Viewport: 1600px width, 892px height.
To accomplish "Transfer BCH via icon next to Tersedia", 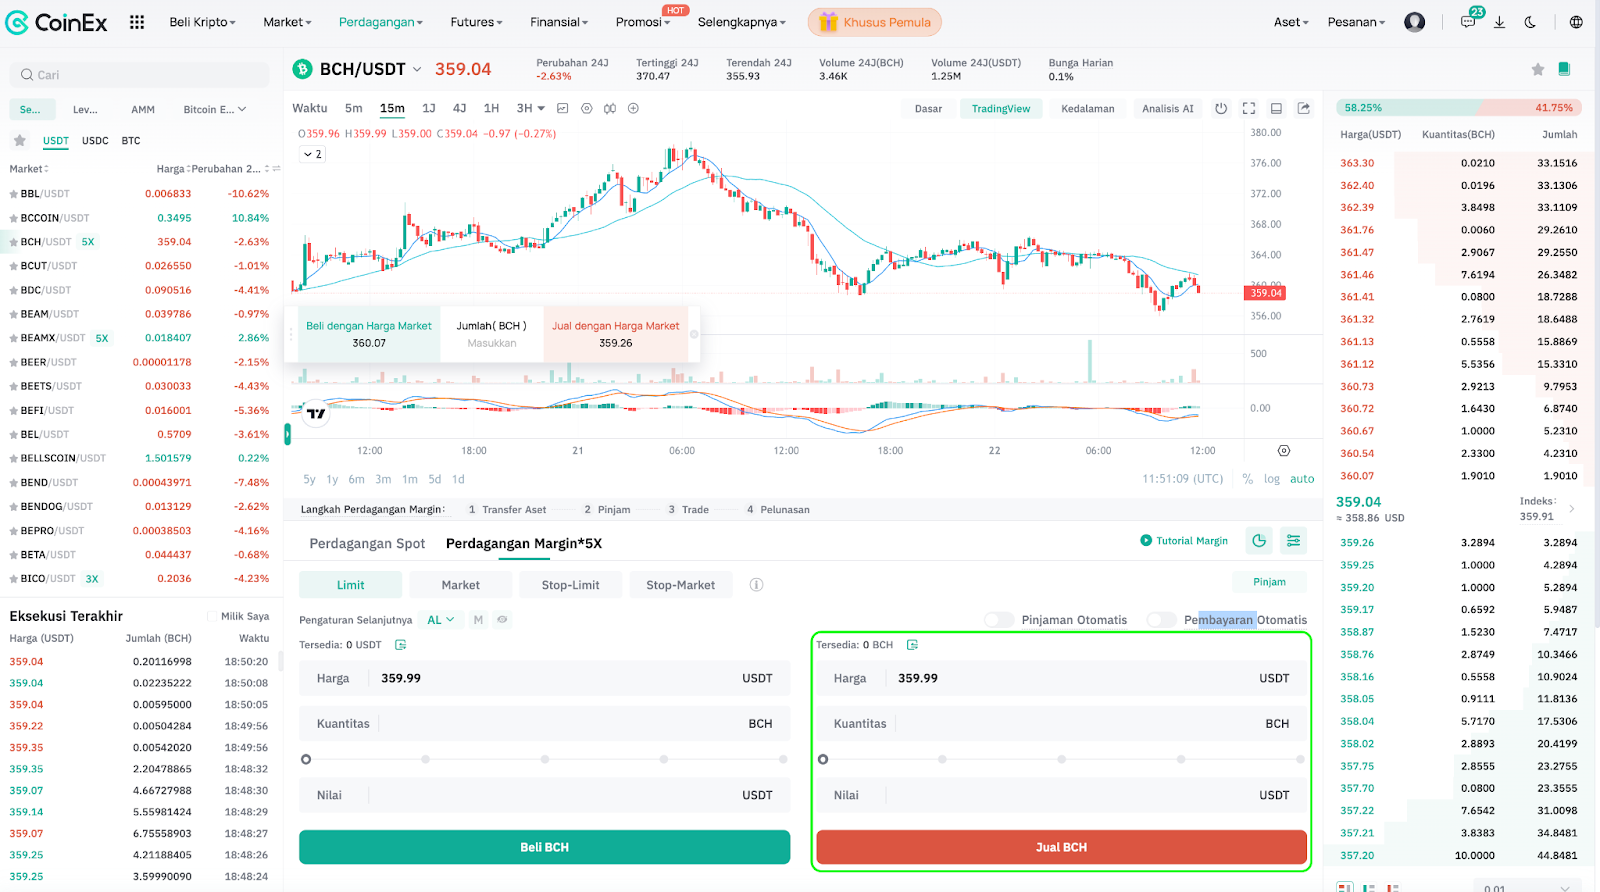I will tap(912, 645).
